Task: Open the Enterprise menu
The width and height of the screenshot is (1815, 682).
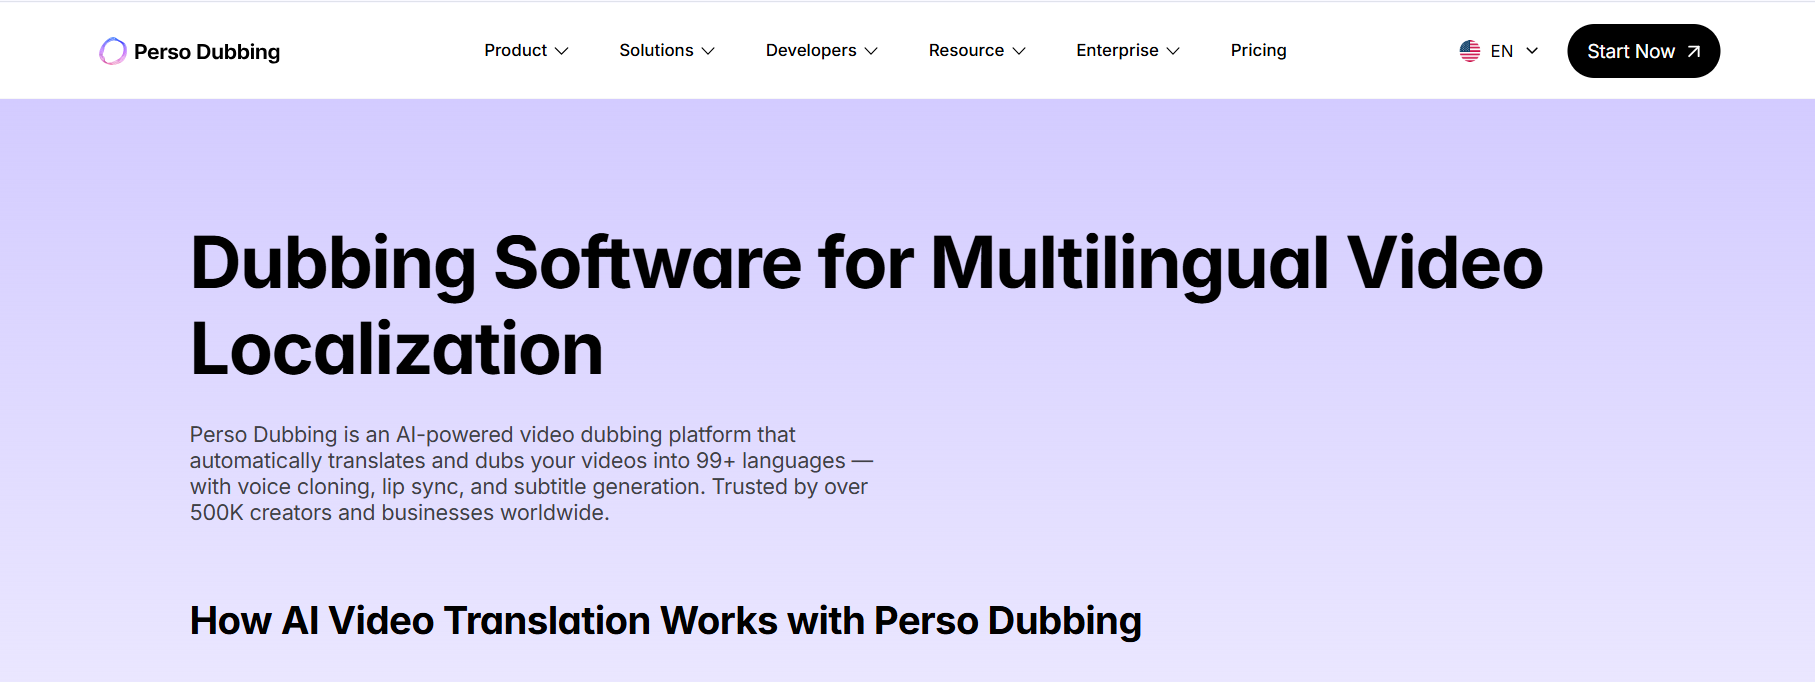Action: click(1128, 50)
